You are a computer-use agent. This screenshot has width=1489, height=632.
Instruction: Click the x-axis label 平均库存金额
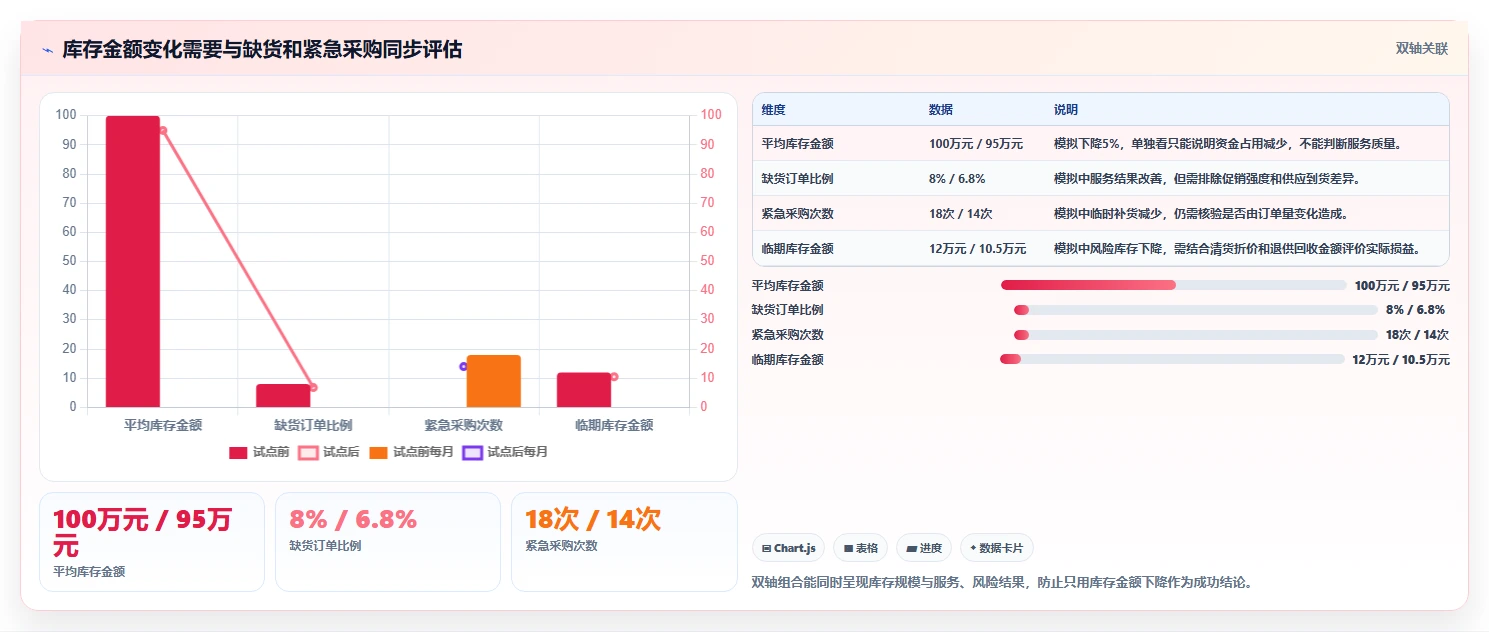(163, 425)
